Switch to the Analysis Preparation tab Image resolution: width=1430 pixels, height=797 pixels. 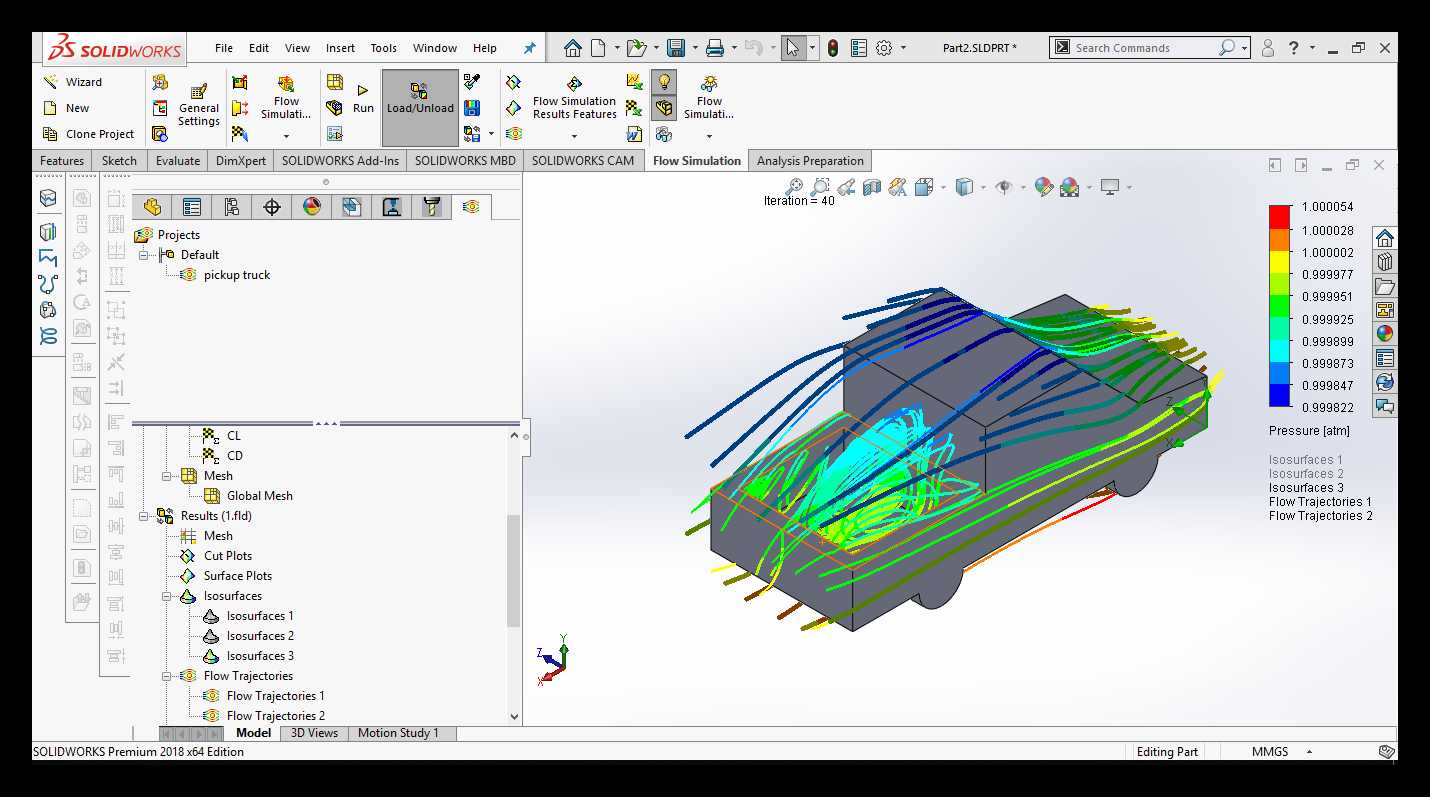click(x=810, y=161)
